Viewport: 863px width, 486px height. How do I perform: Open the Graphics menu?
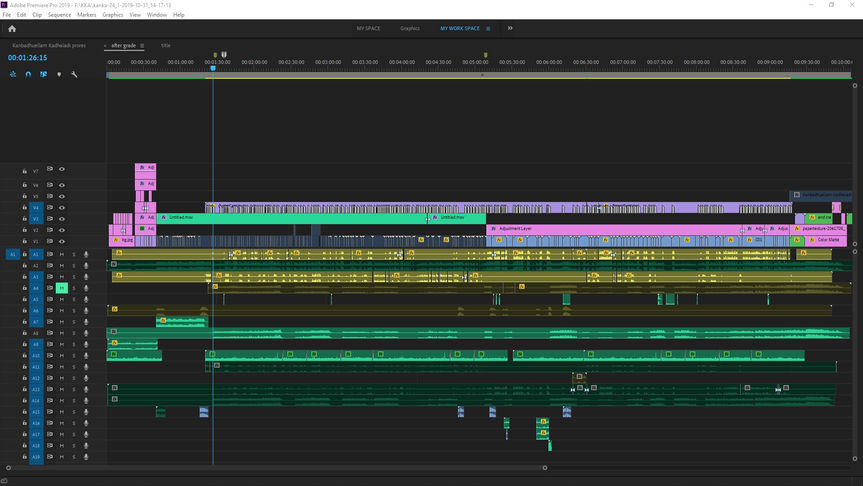coord(113,15)
